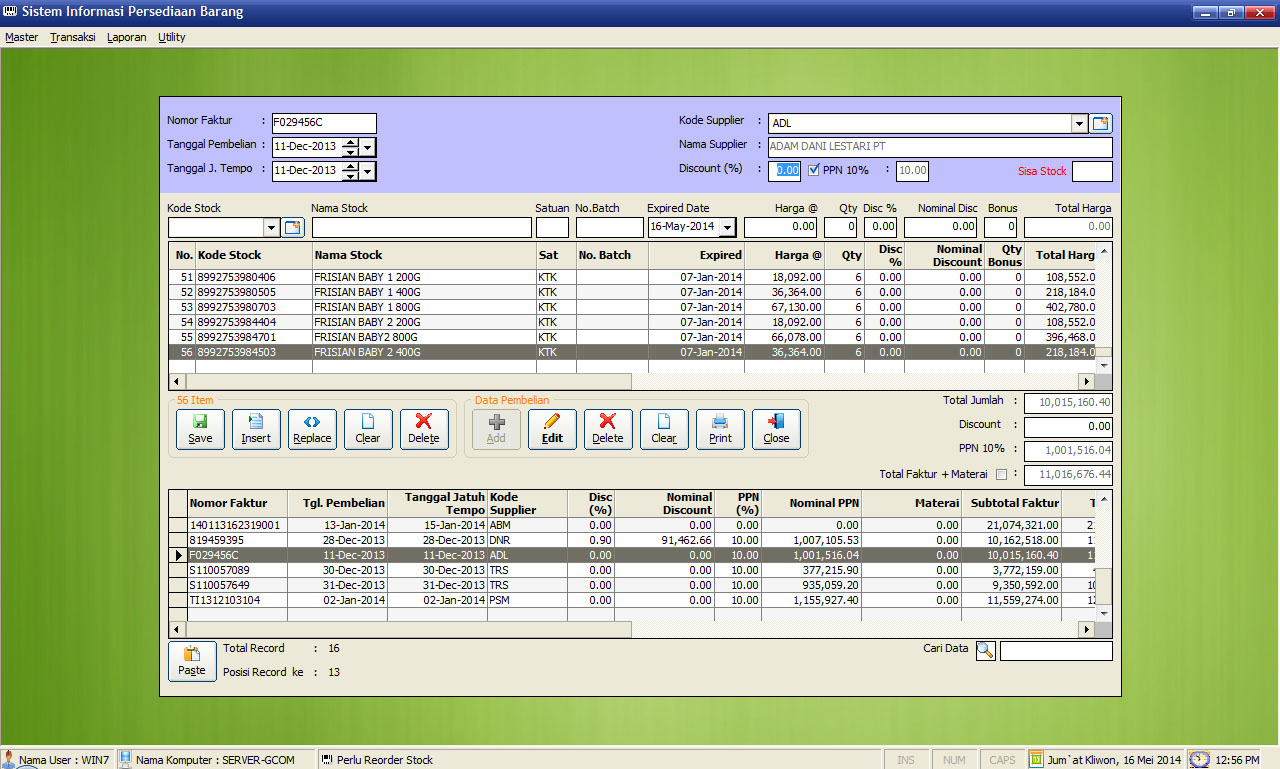Image resolution: width=1280 pixels, height=769 pixels.
Task: Toggle the PPN 10% checkbox
Action: tap(814, 170)
